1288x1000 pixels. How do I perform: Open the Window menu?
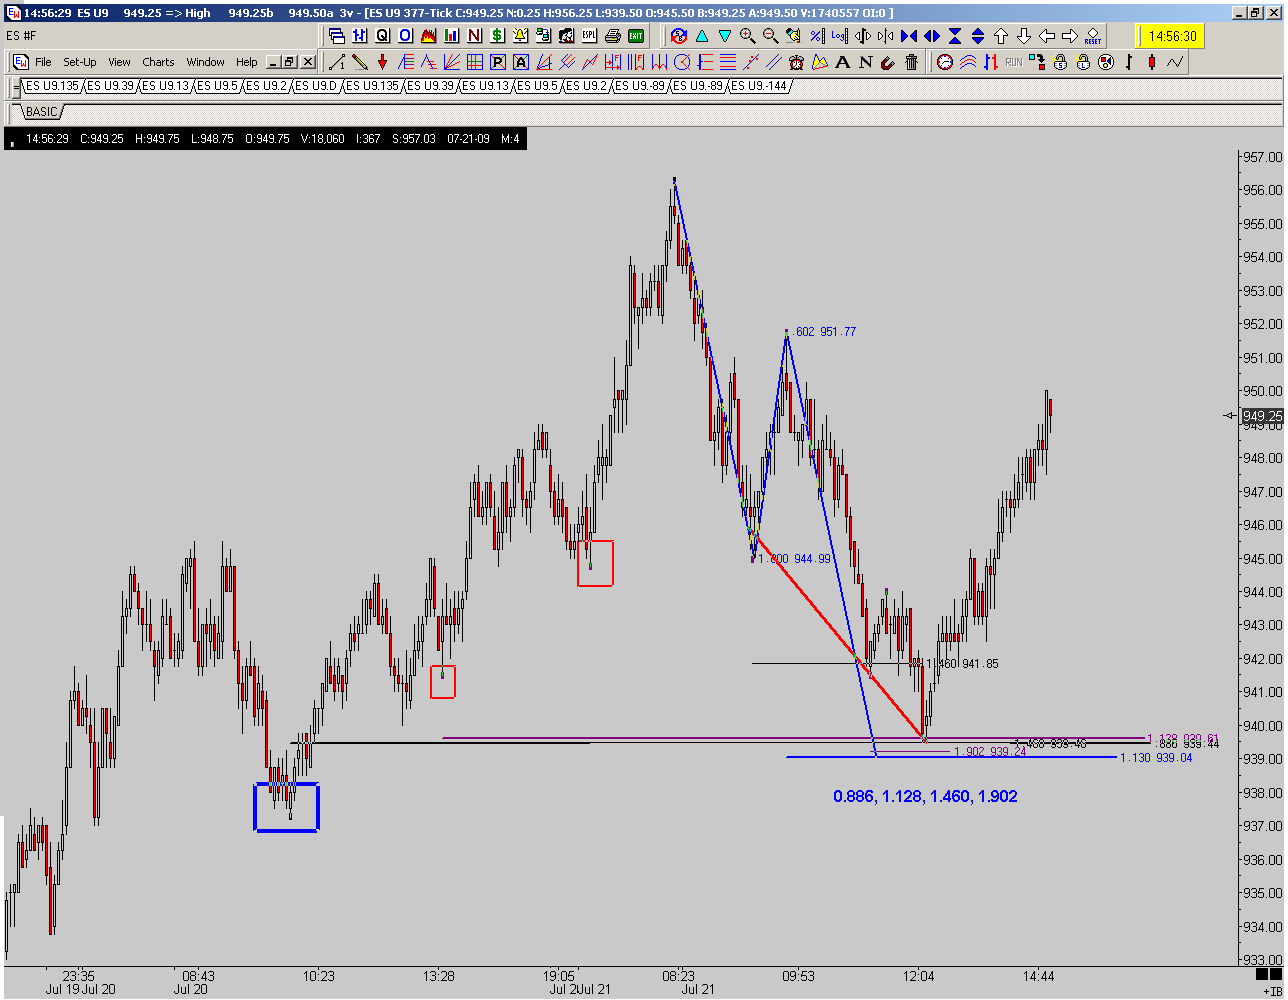coord(205,62)
